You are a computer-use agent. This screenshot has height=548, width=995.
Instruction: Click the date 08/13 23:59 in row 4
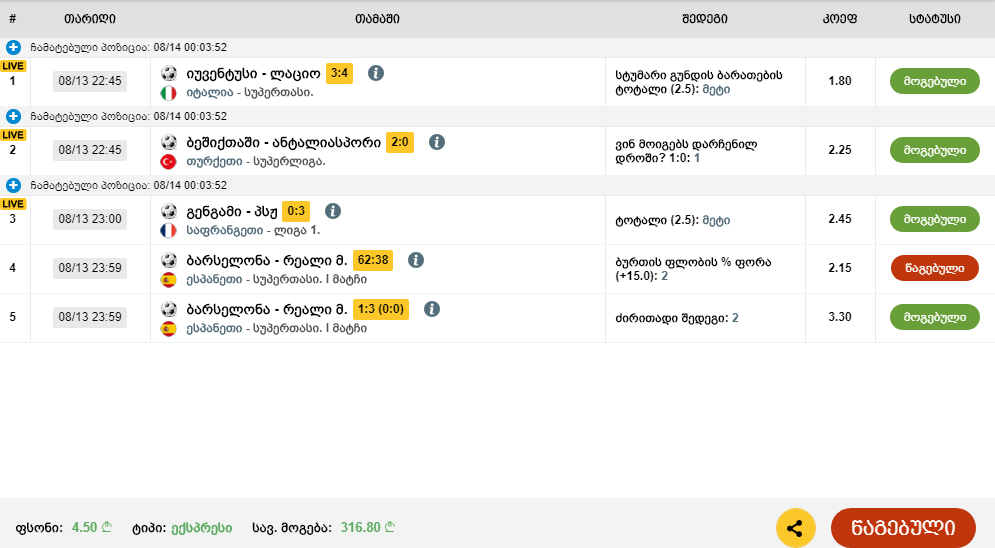(x=90, y=268)
